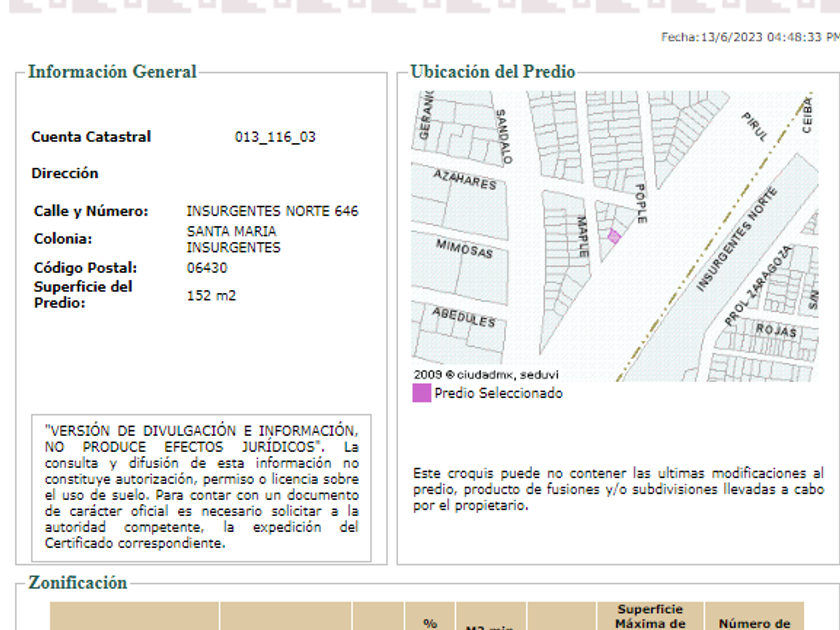Click the pink Predio Seleccionado legend swatch

click(x=422, y=393)
